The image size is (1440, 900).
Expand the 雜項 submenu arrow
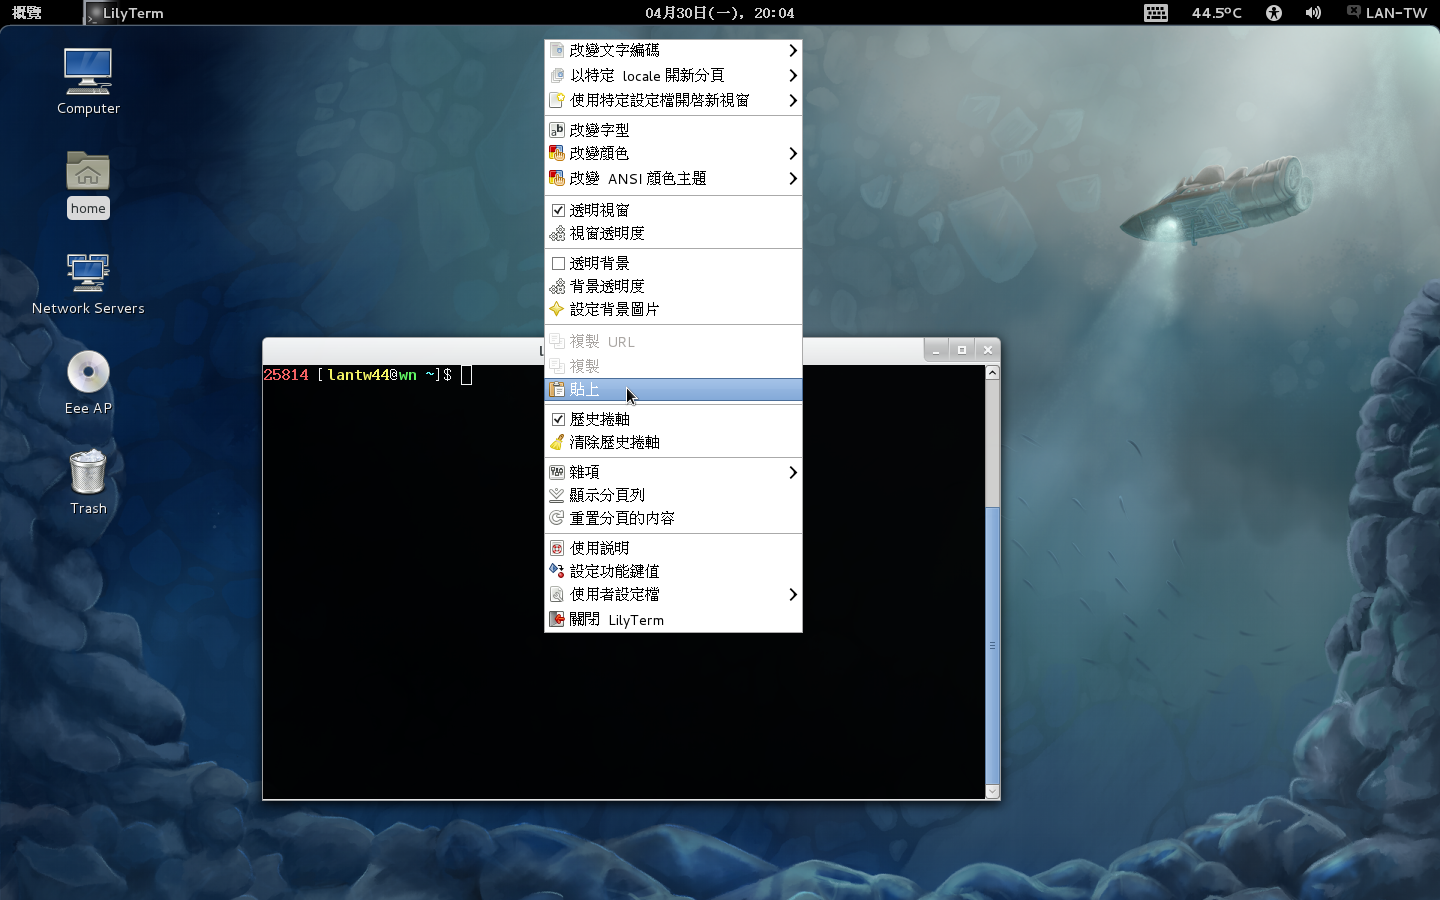coord(792,472)
